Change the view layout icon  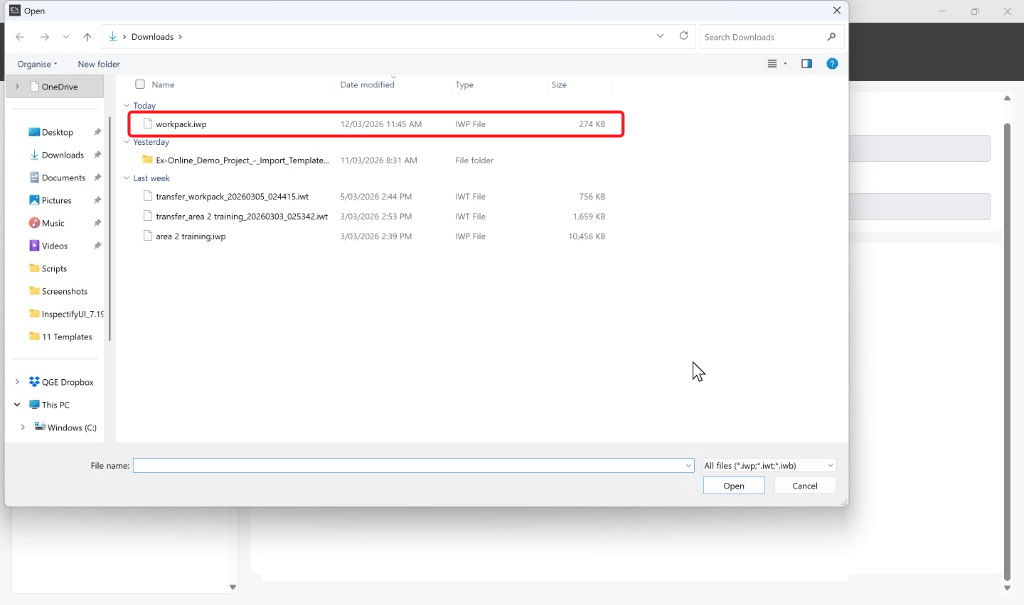(772, 63)
